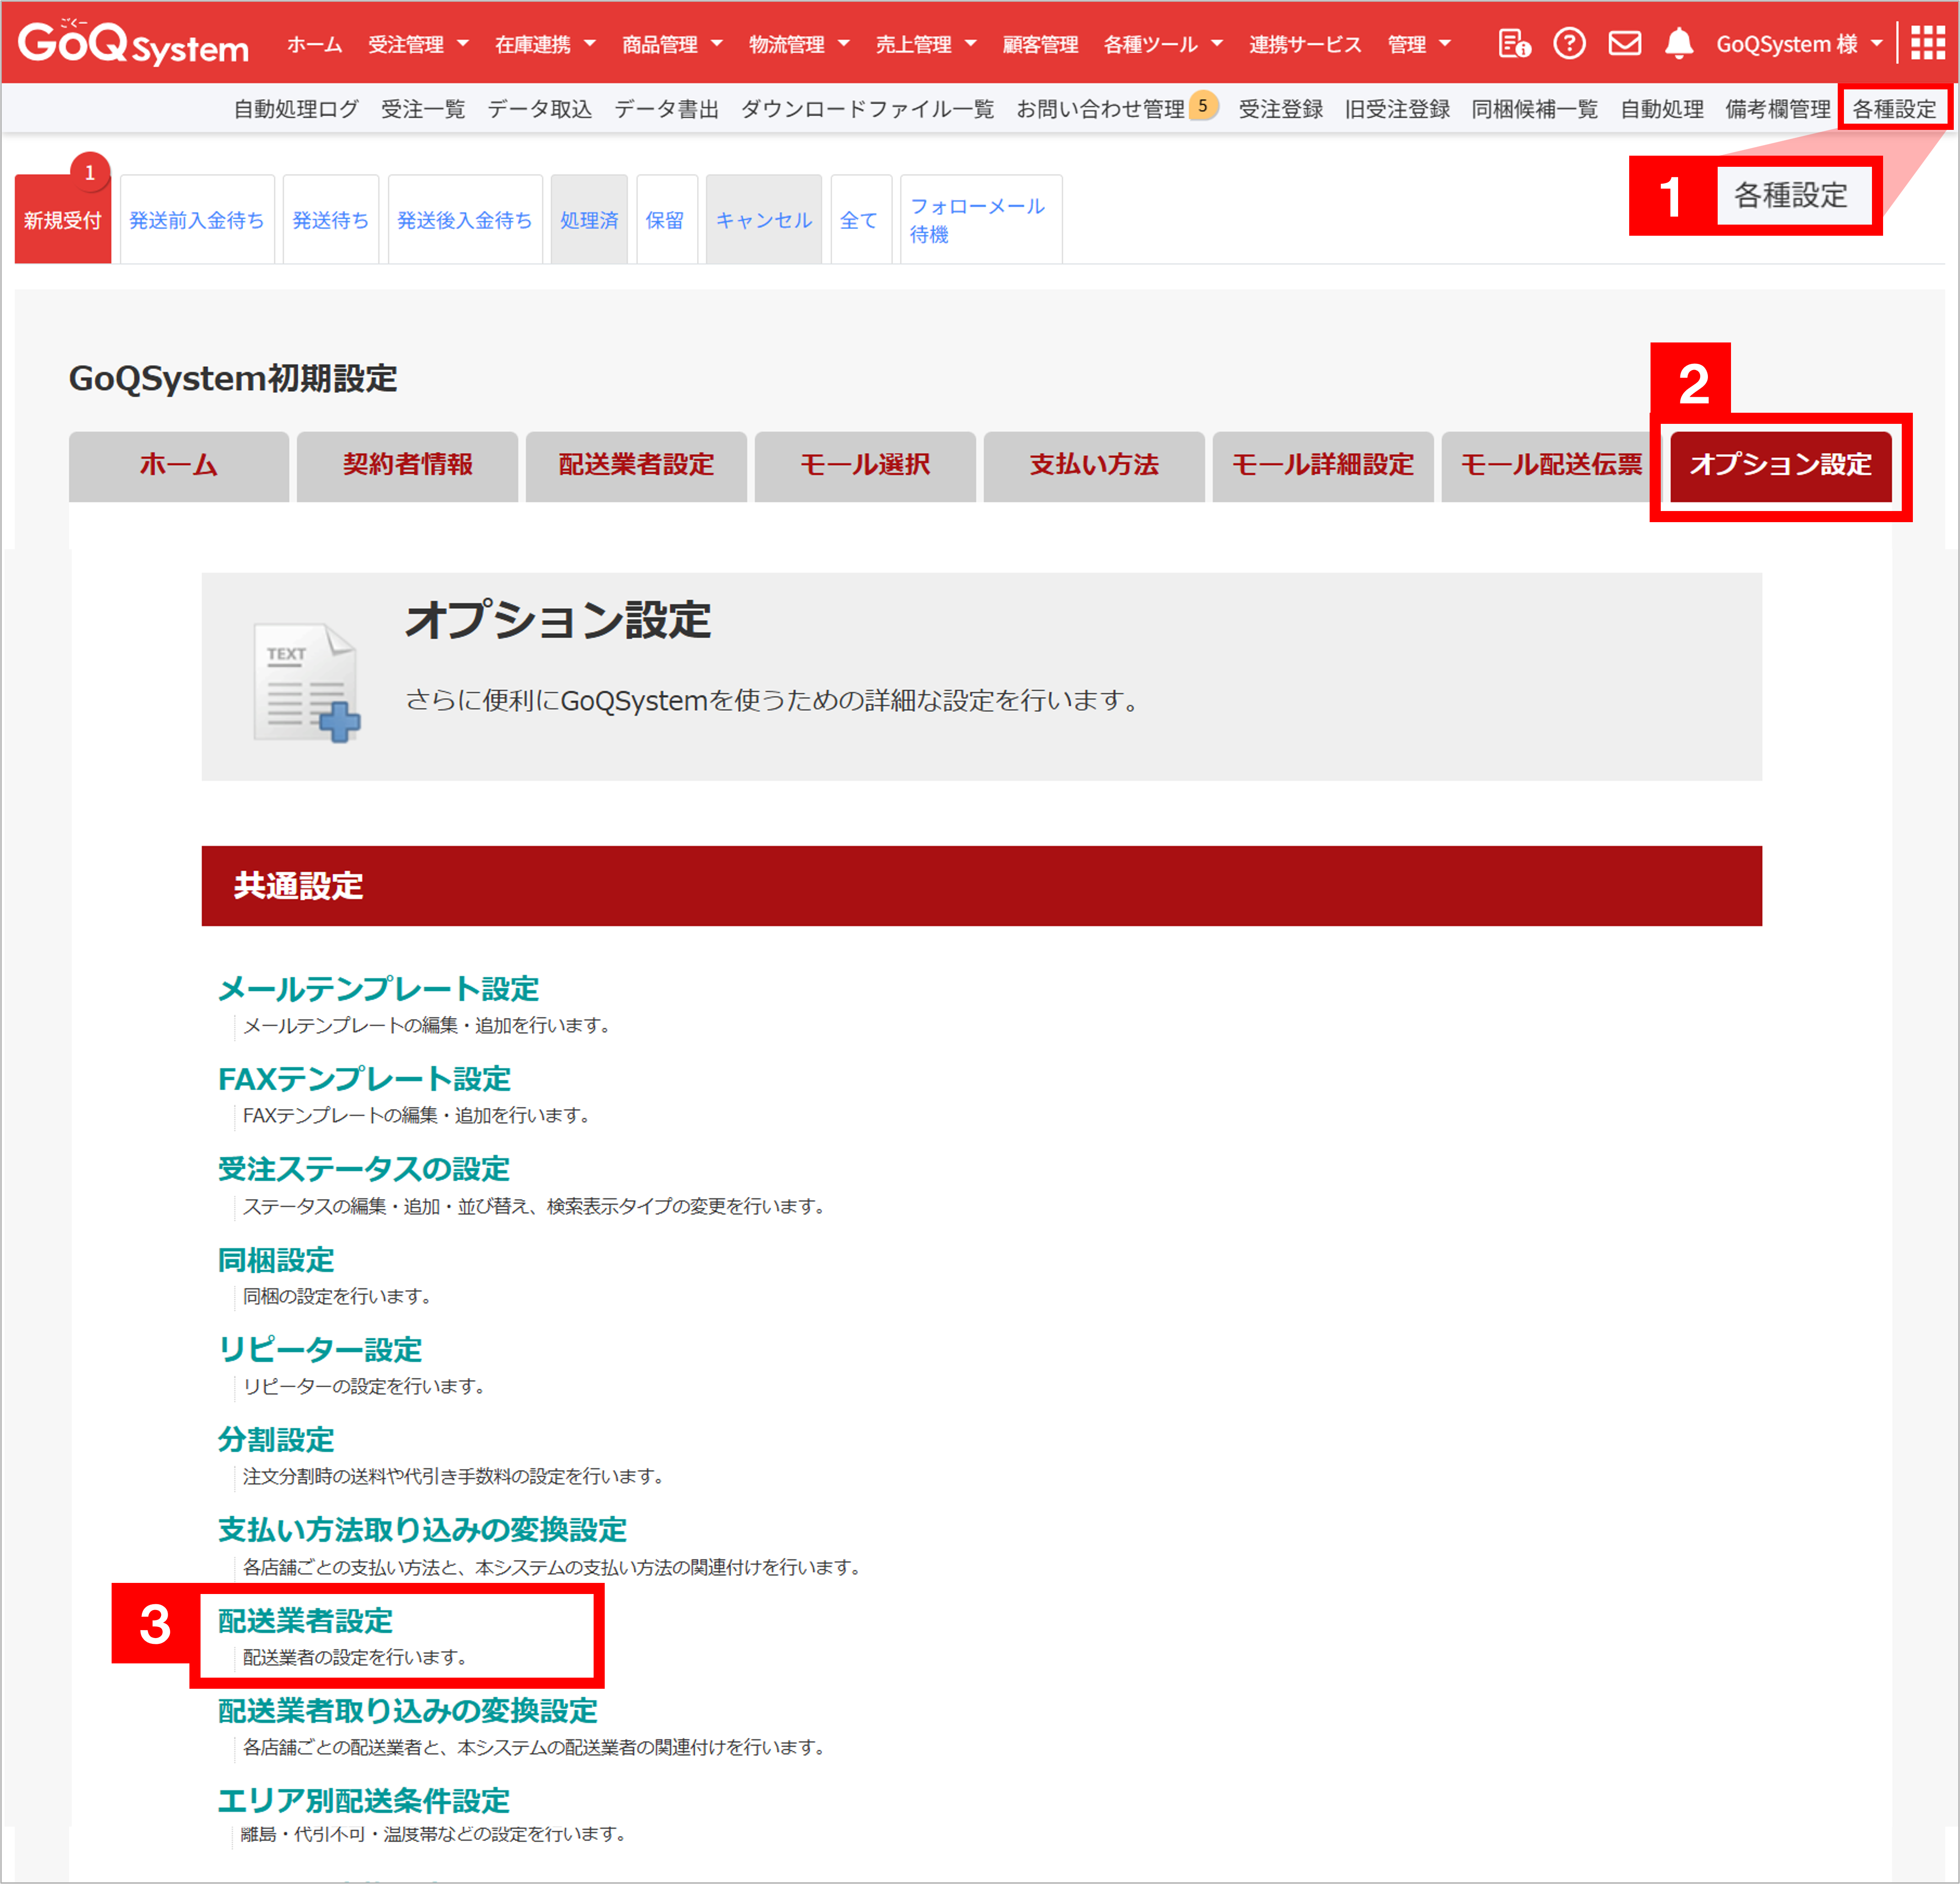This screenshot has width=1960, height=1884.
Task: Click the badge 5 on お問い合わせ管理
Action: click(1203, 105)
